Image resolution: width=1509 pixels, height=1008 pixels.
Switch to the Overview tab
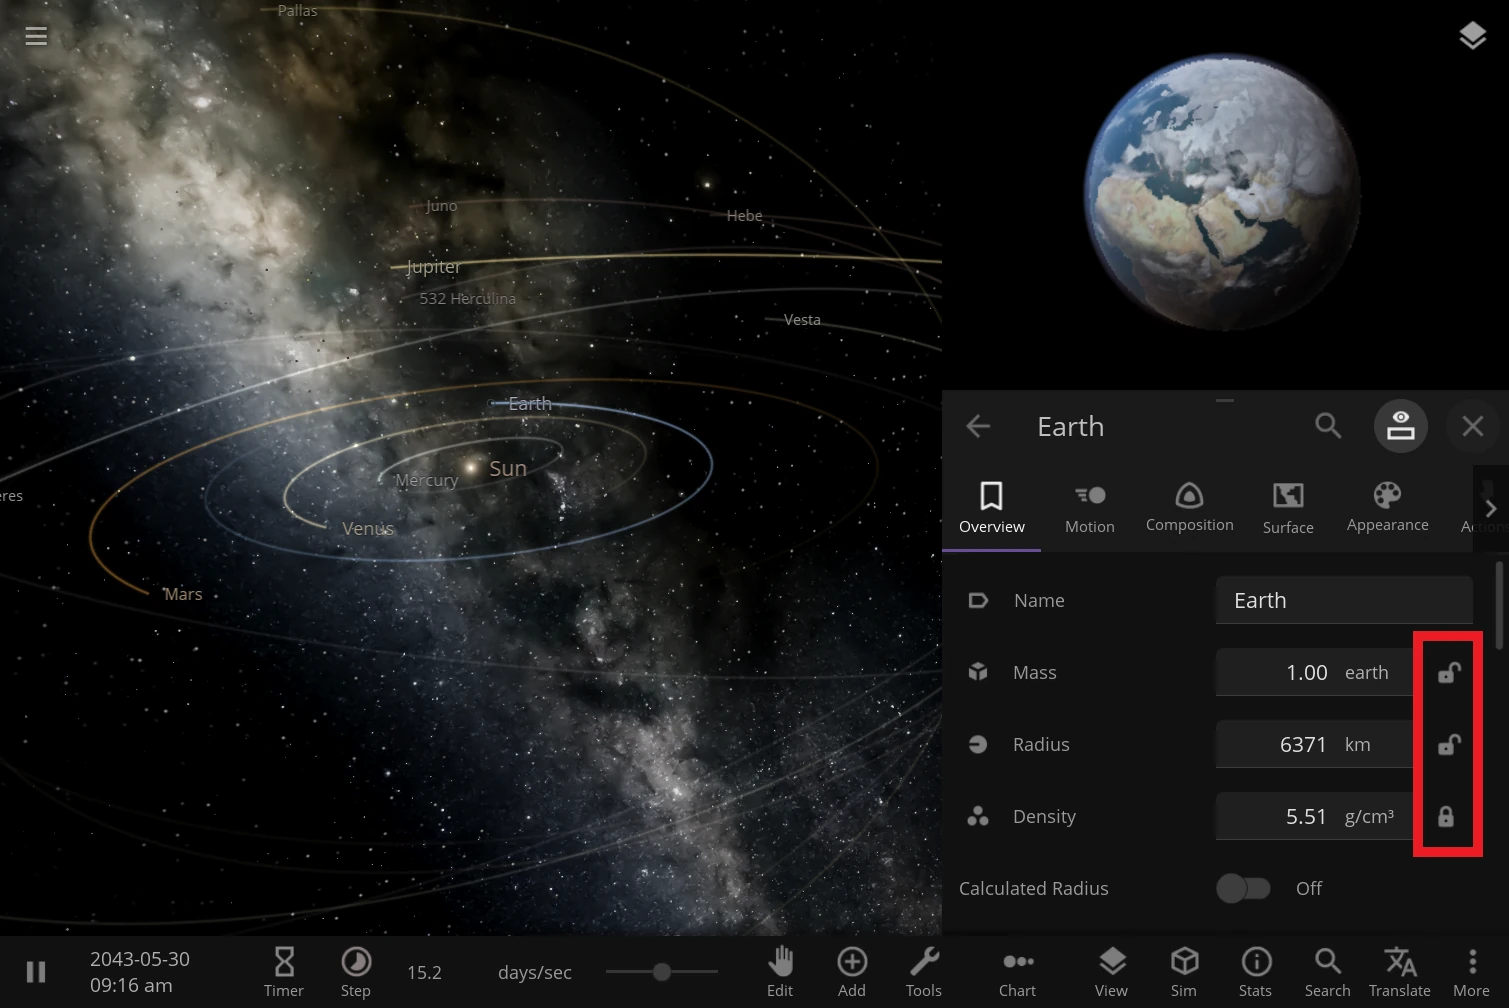[992, 508]
